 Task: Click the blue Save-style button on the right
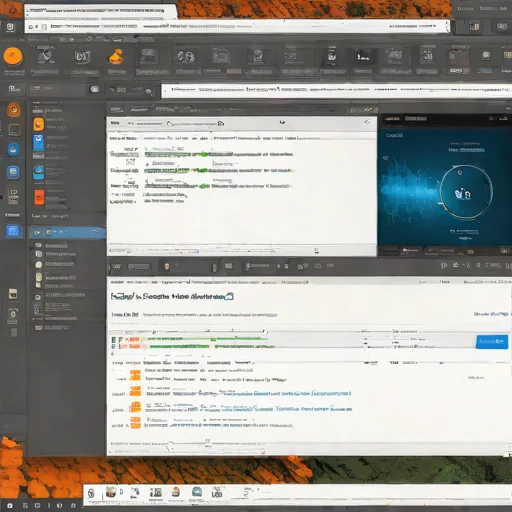click(x=492, y=342)
